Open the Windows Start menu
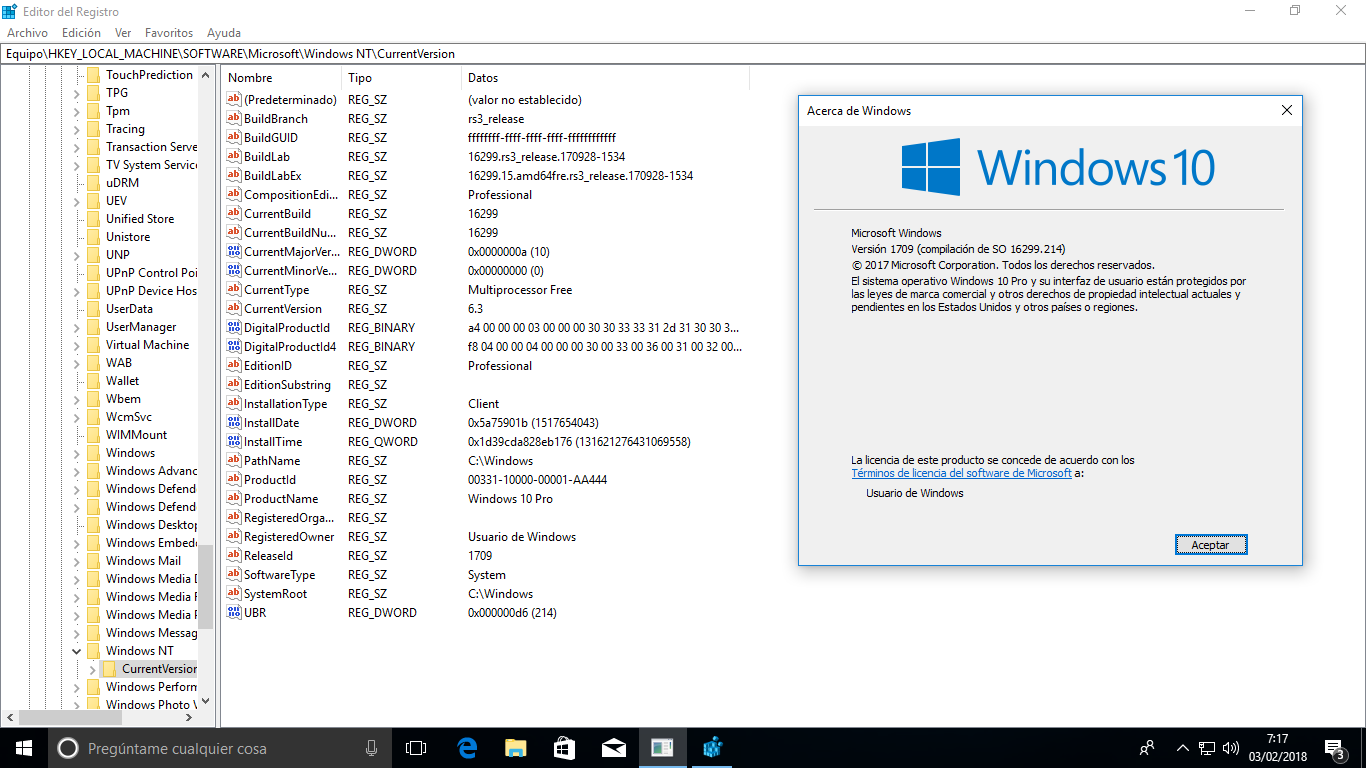Viewport: 1366px width, 768px height. [24, 748]
